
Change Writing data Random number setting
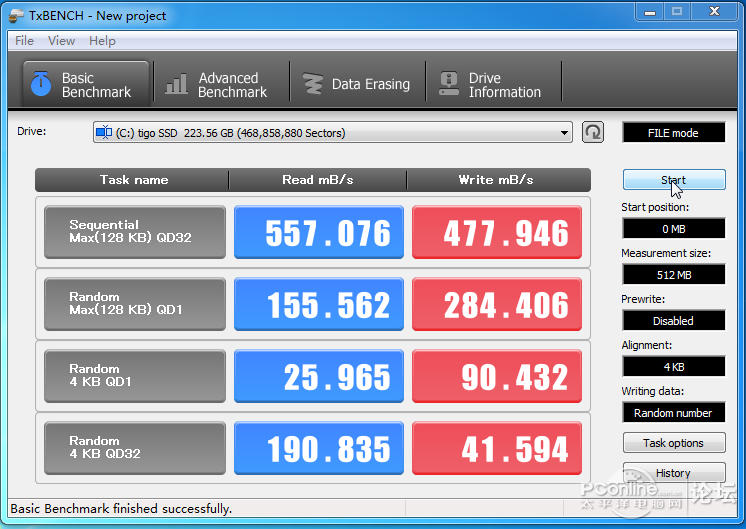pyautogui.click(x=674, y=413)
